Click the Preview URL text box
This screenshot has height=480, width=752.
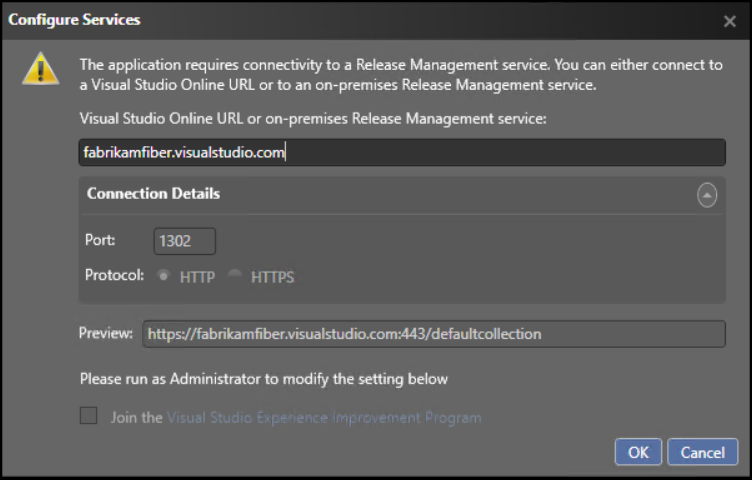tap(434, 334)
